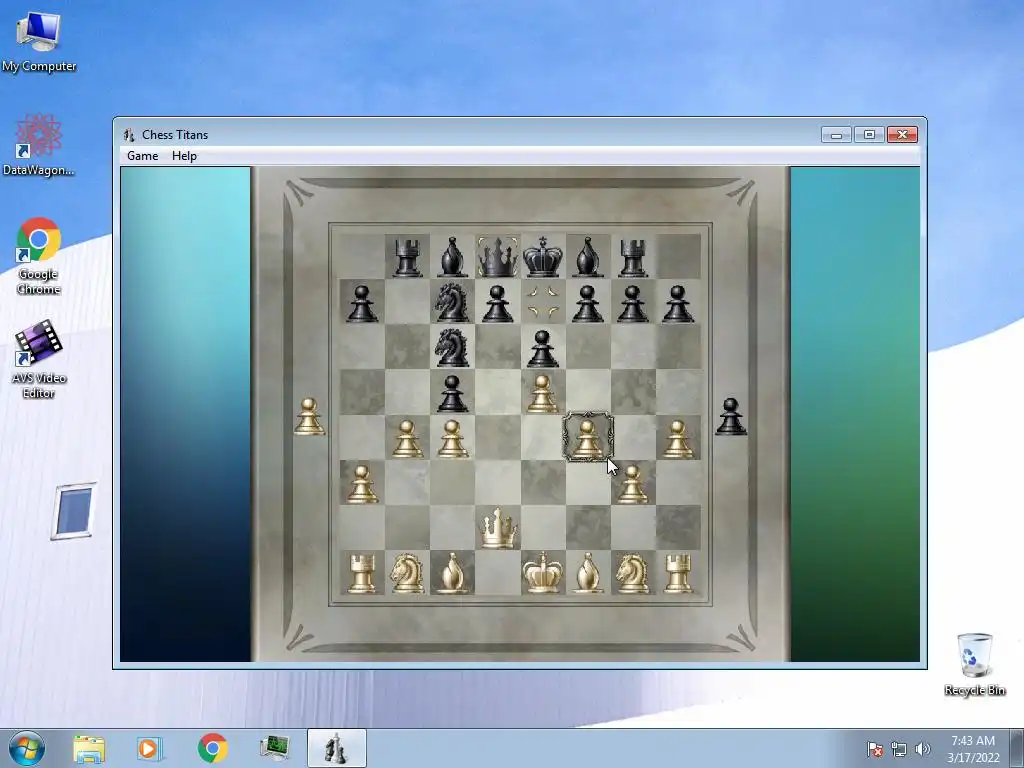Open the Game menu
Screen dimensions: 1024x768
click(x=142, y=155)
